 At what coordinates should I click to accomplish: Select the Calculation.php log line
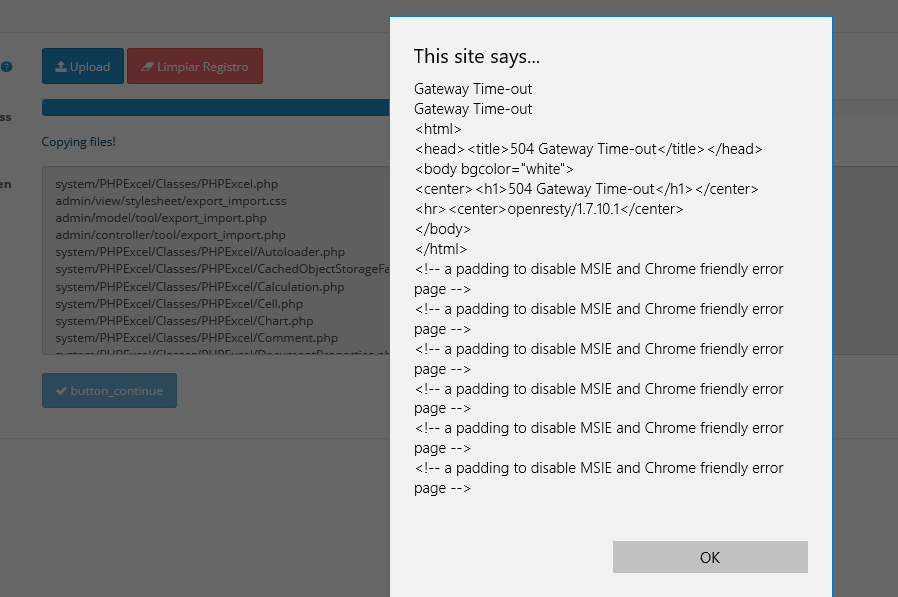[x=200, y=287]
